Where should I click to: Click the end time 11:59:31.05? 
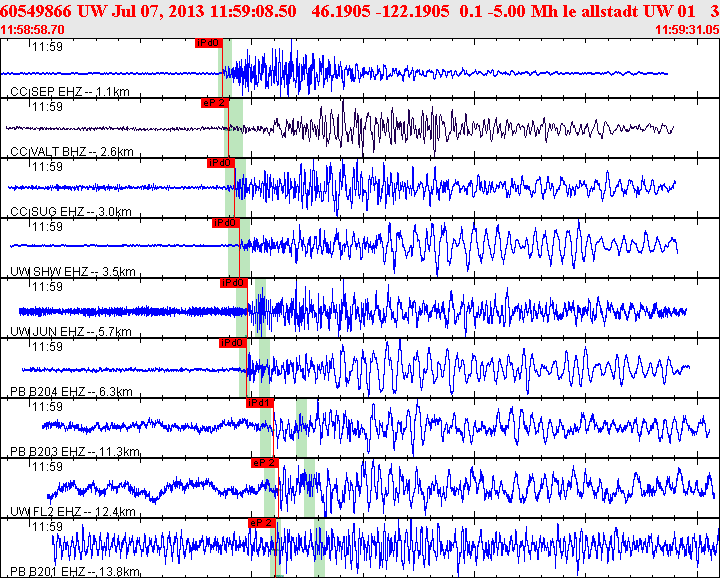tap(687, 30)
